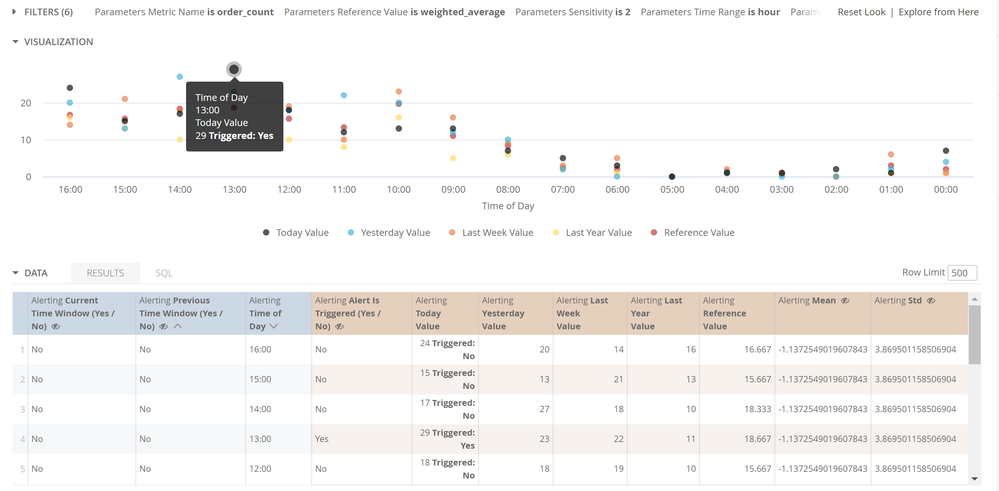Click the 14:00 Time of Day cell

tap(278, 409)
